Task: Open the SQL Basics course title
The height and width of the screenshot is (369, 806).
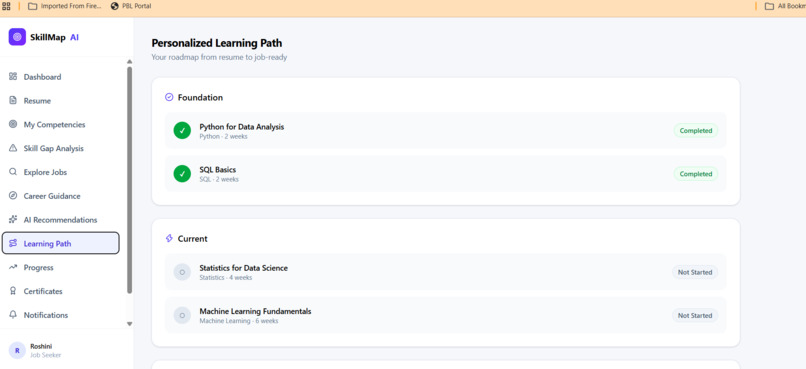Action: point(218,170)
